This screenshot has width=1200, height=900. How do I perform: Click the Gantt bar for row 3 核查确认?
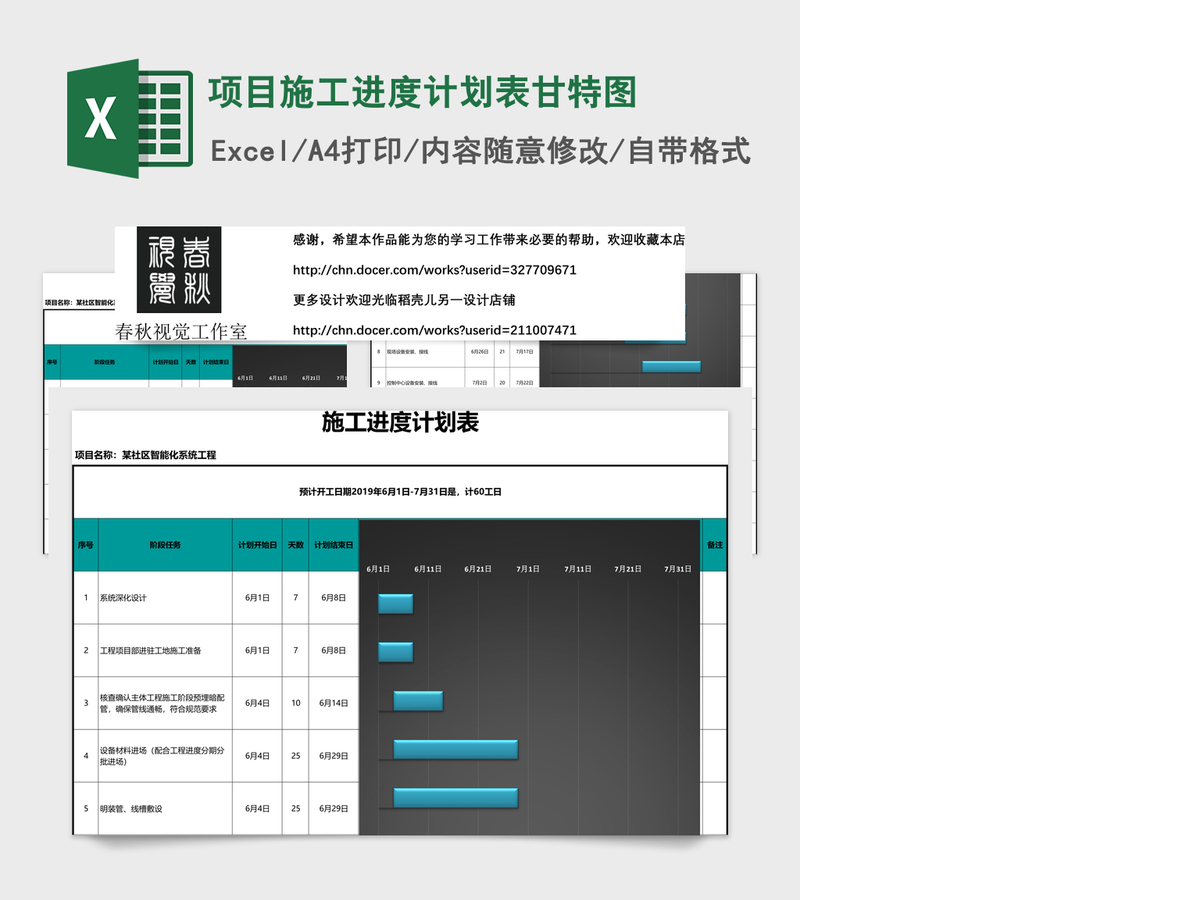point(418,700)
